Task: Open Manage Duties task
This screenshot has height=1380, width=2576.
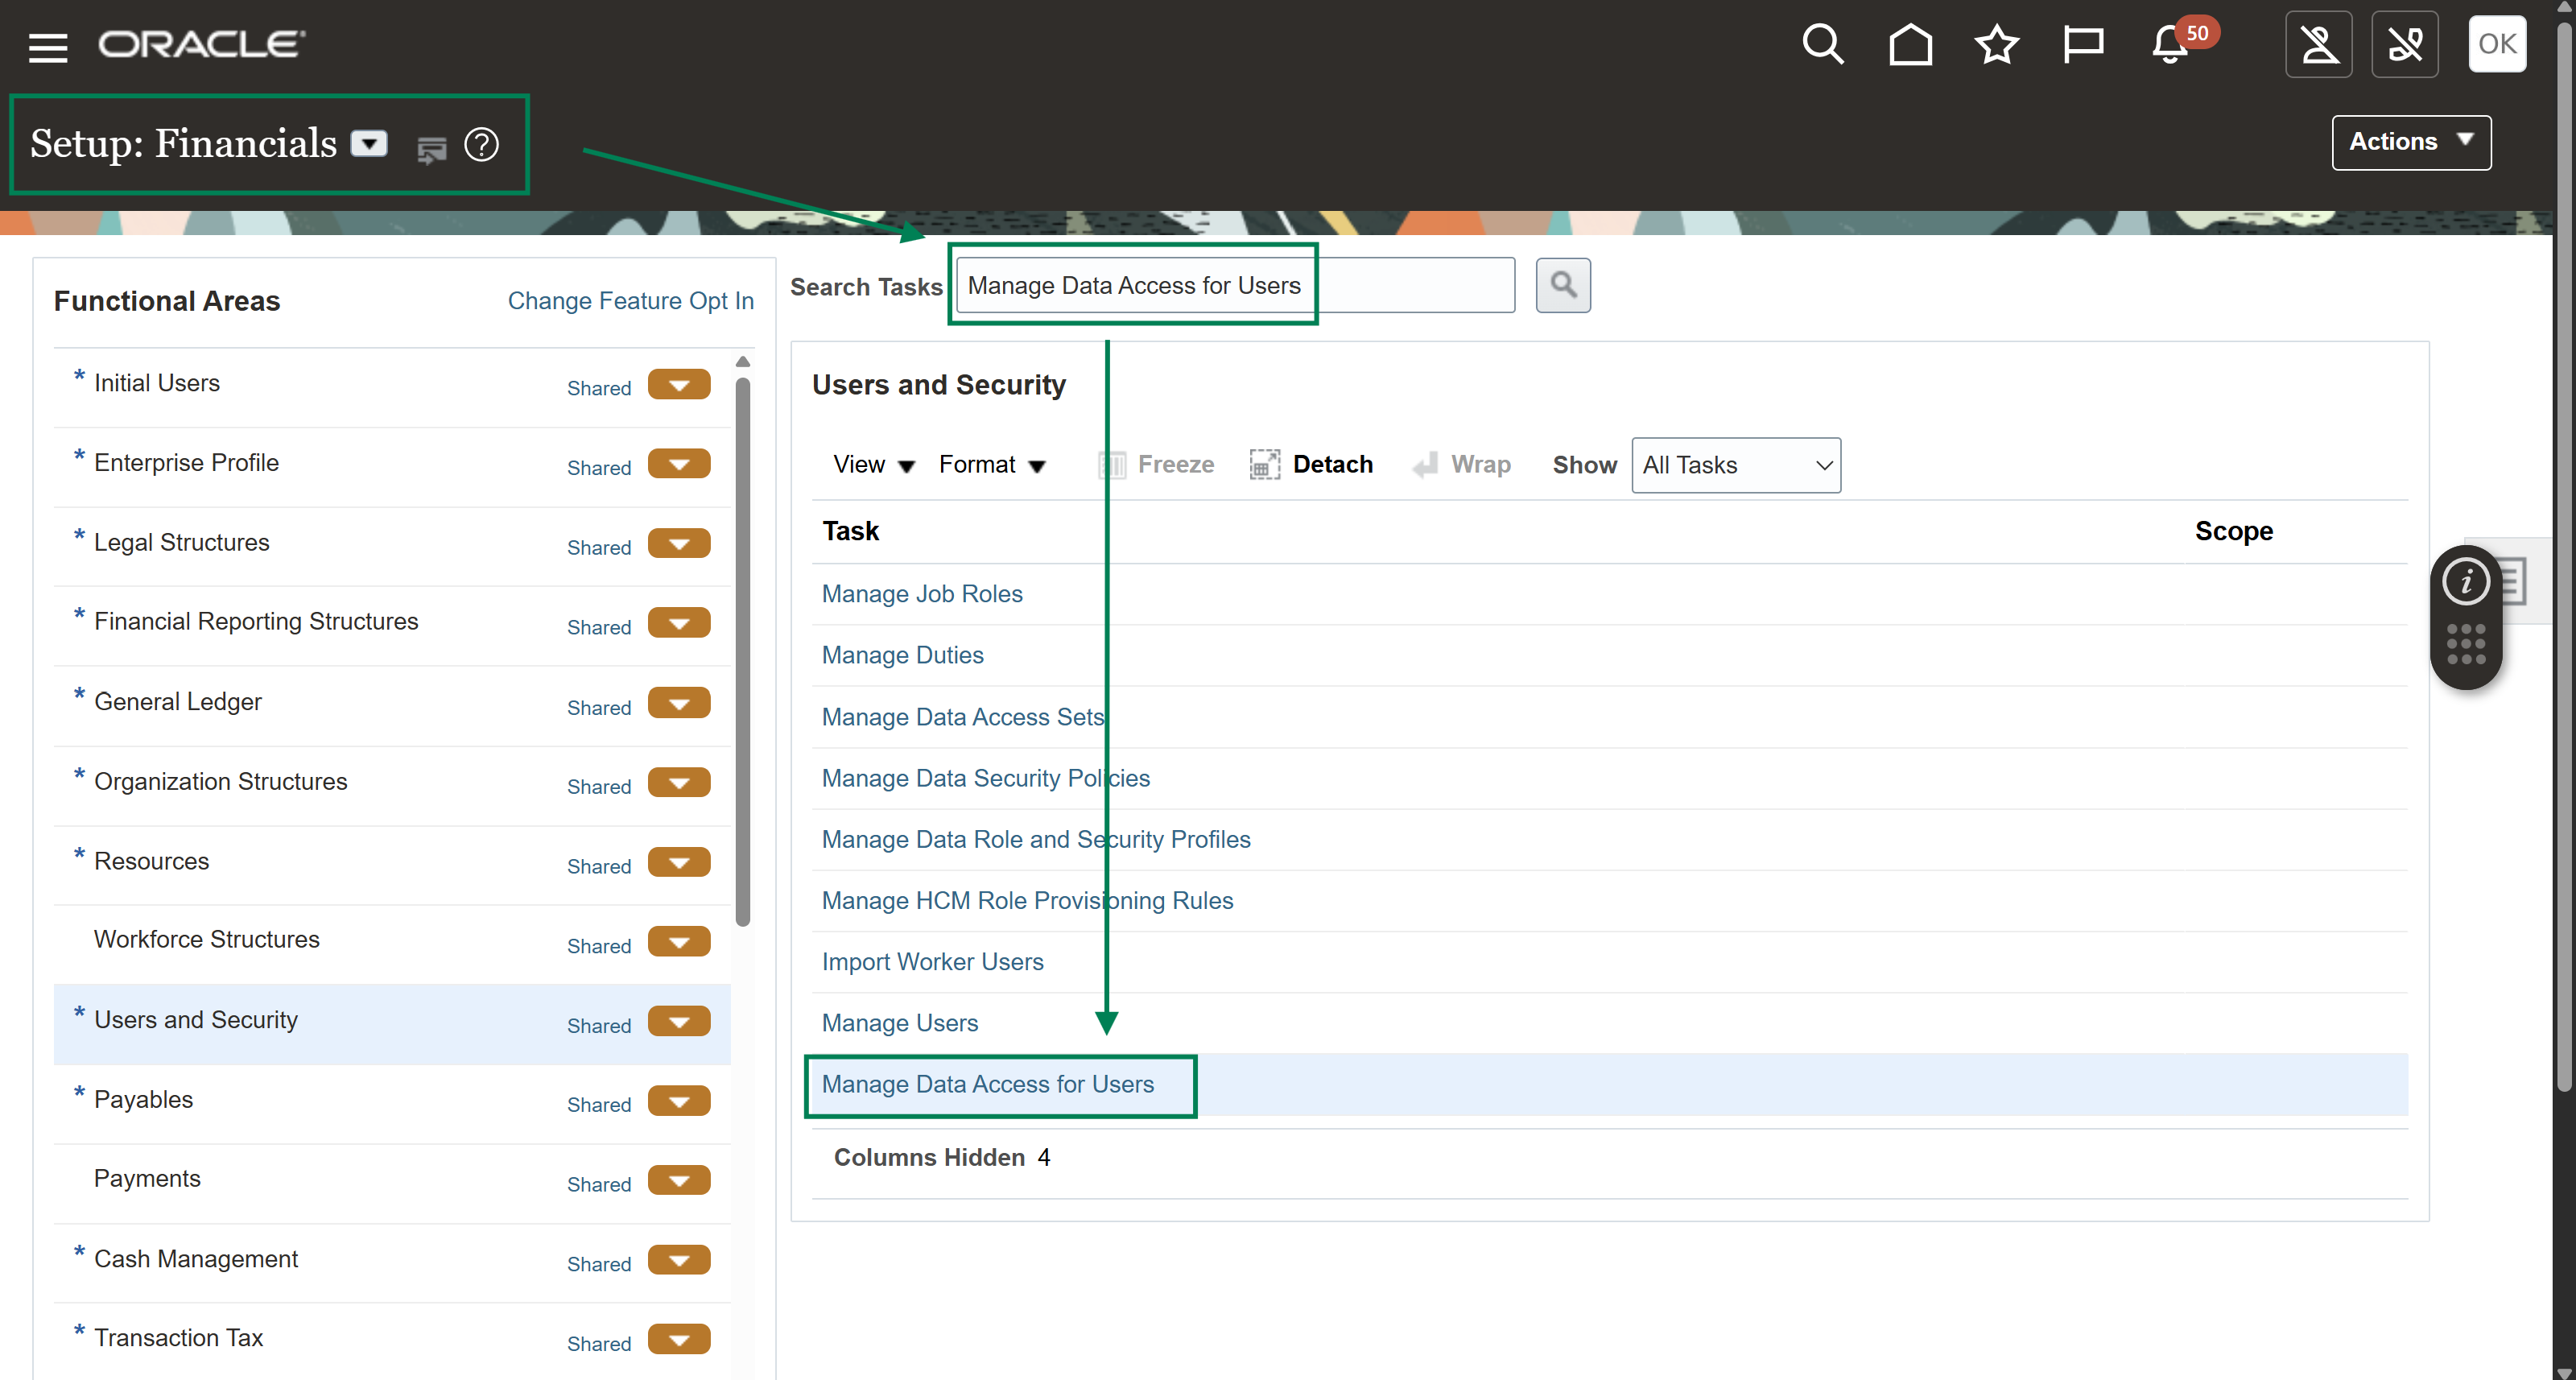Action: (902, 655)
